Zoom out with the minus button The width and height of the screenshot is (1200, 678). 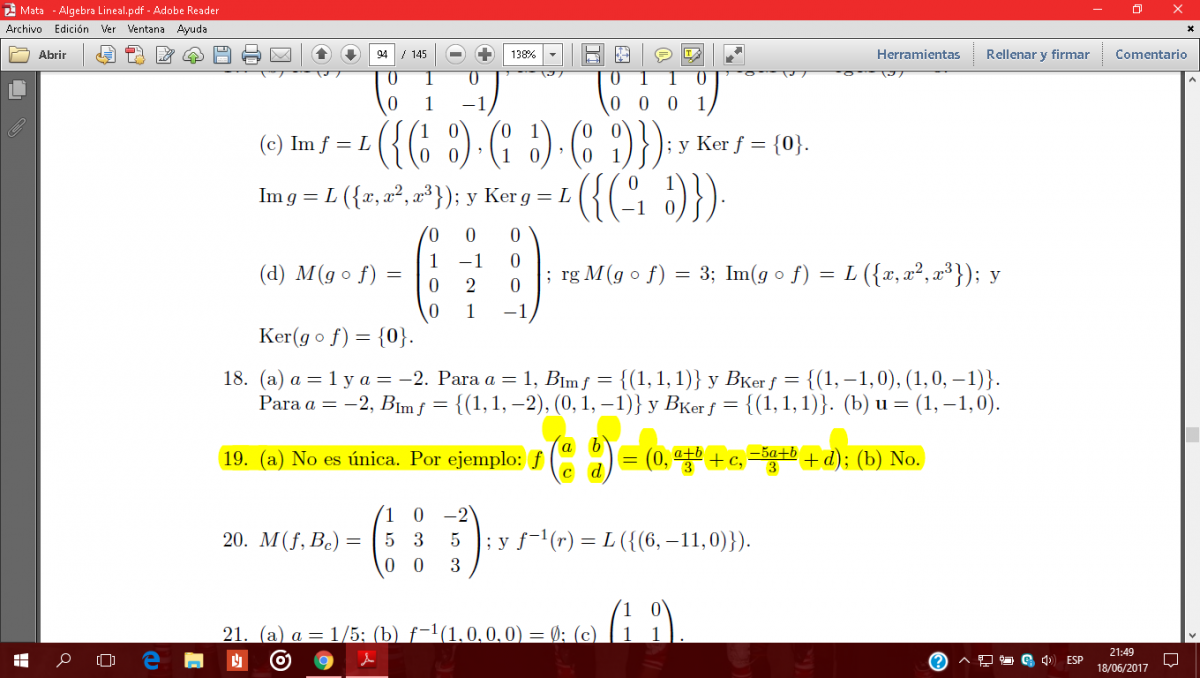coord(456,54)
